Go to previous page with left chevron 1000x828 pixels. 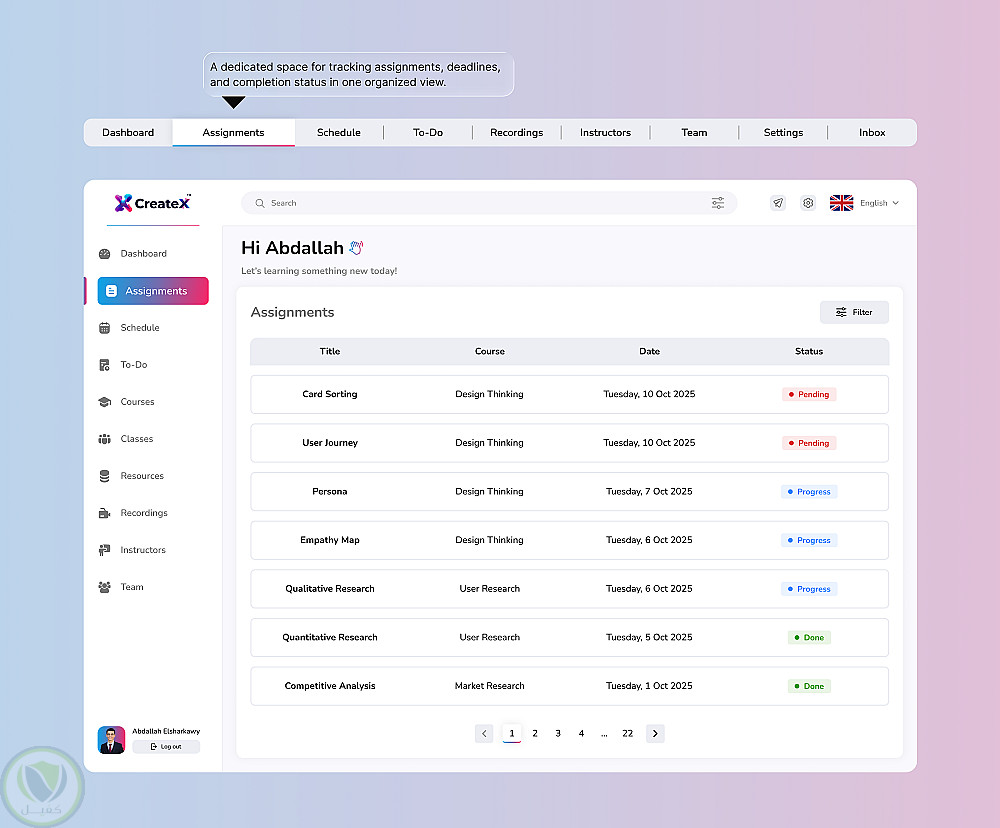[484, 734]
